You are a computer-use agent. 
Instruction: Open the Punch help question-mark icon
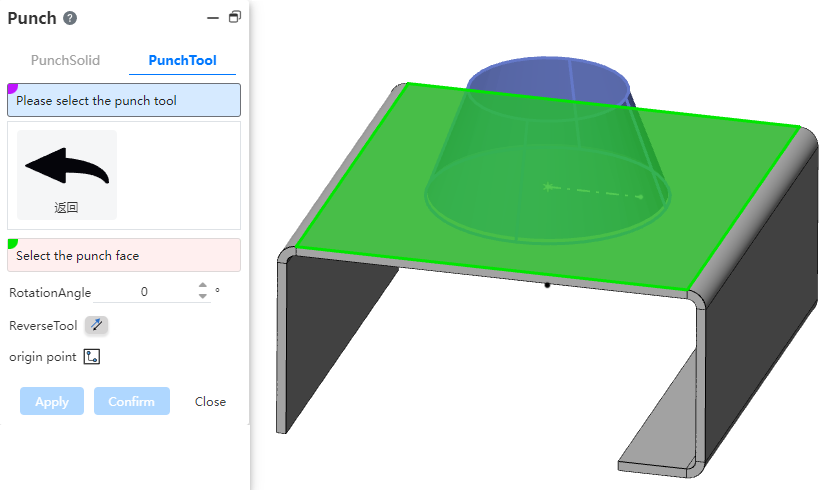click(70, 18)
